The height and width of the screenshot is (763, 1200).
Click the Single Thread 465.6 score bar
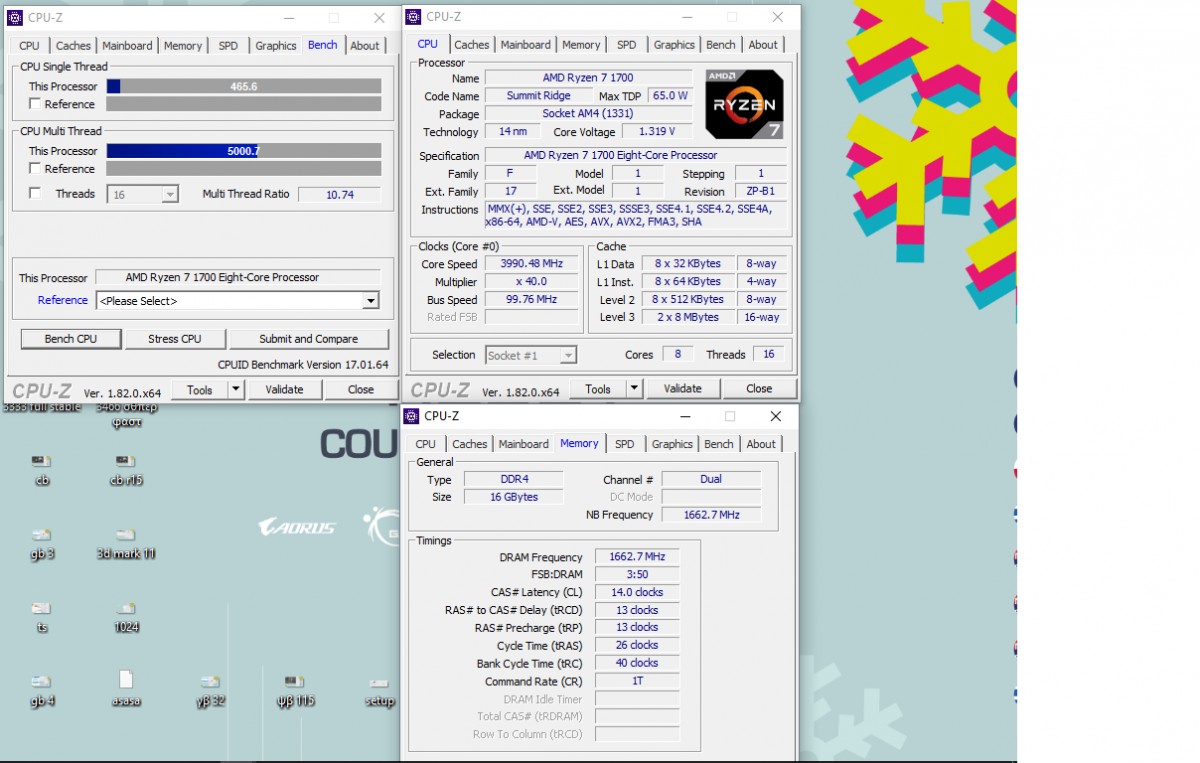244,86
